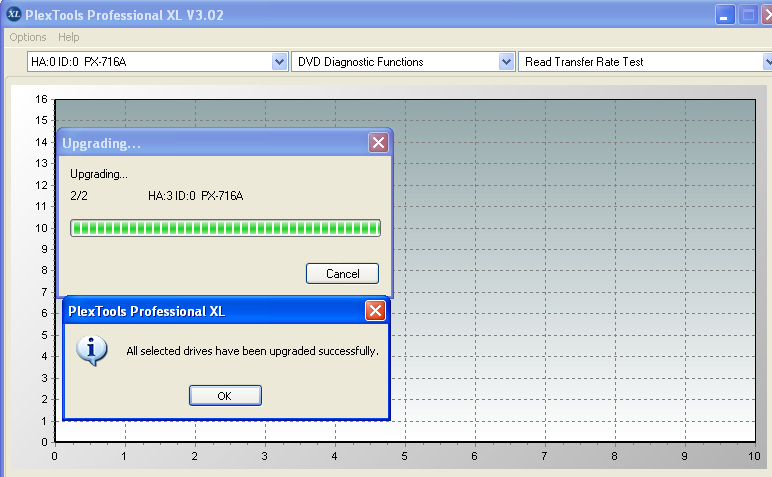Click the 'Upgrading...' status label inside dialog
The image size is (772, 477).
99,174
